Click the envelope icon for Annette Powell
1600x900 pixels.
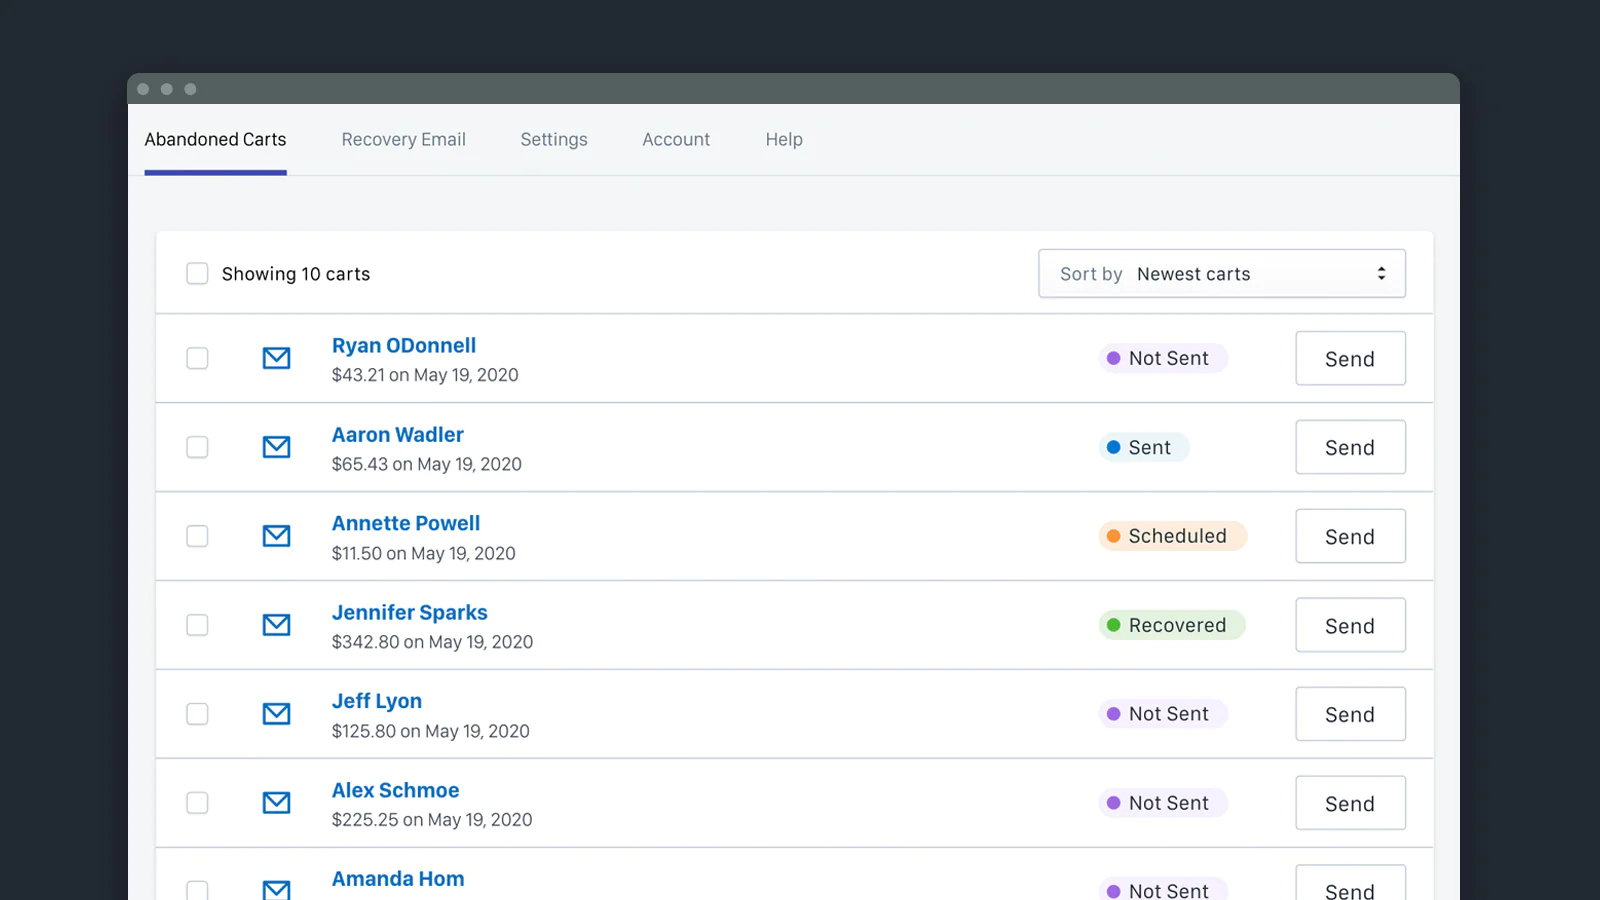coord(276,536)
